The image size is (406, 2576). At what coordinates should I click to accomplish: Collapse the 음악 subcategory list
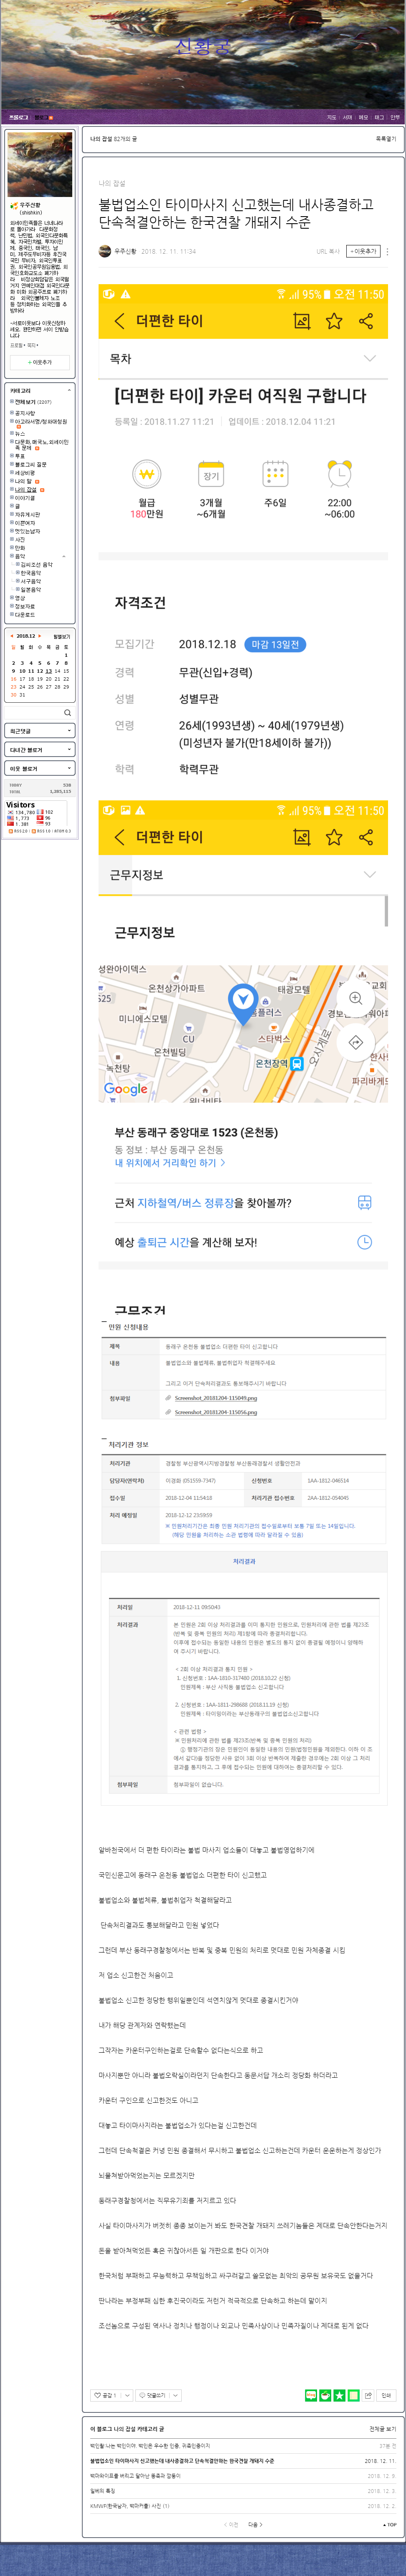click(64, 556)
